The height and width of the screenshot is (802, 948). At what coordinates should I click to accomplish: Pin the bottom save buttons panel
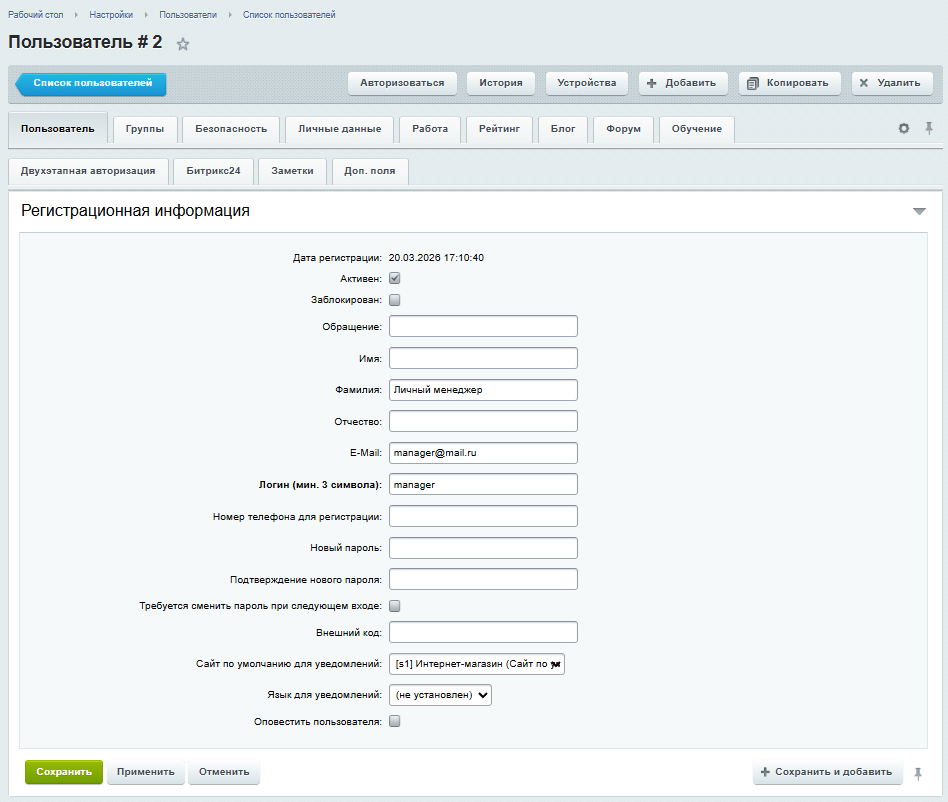[918, 774]
